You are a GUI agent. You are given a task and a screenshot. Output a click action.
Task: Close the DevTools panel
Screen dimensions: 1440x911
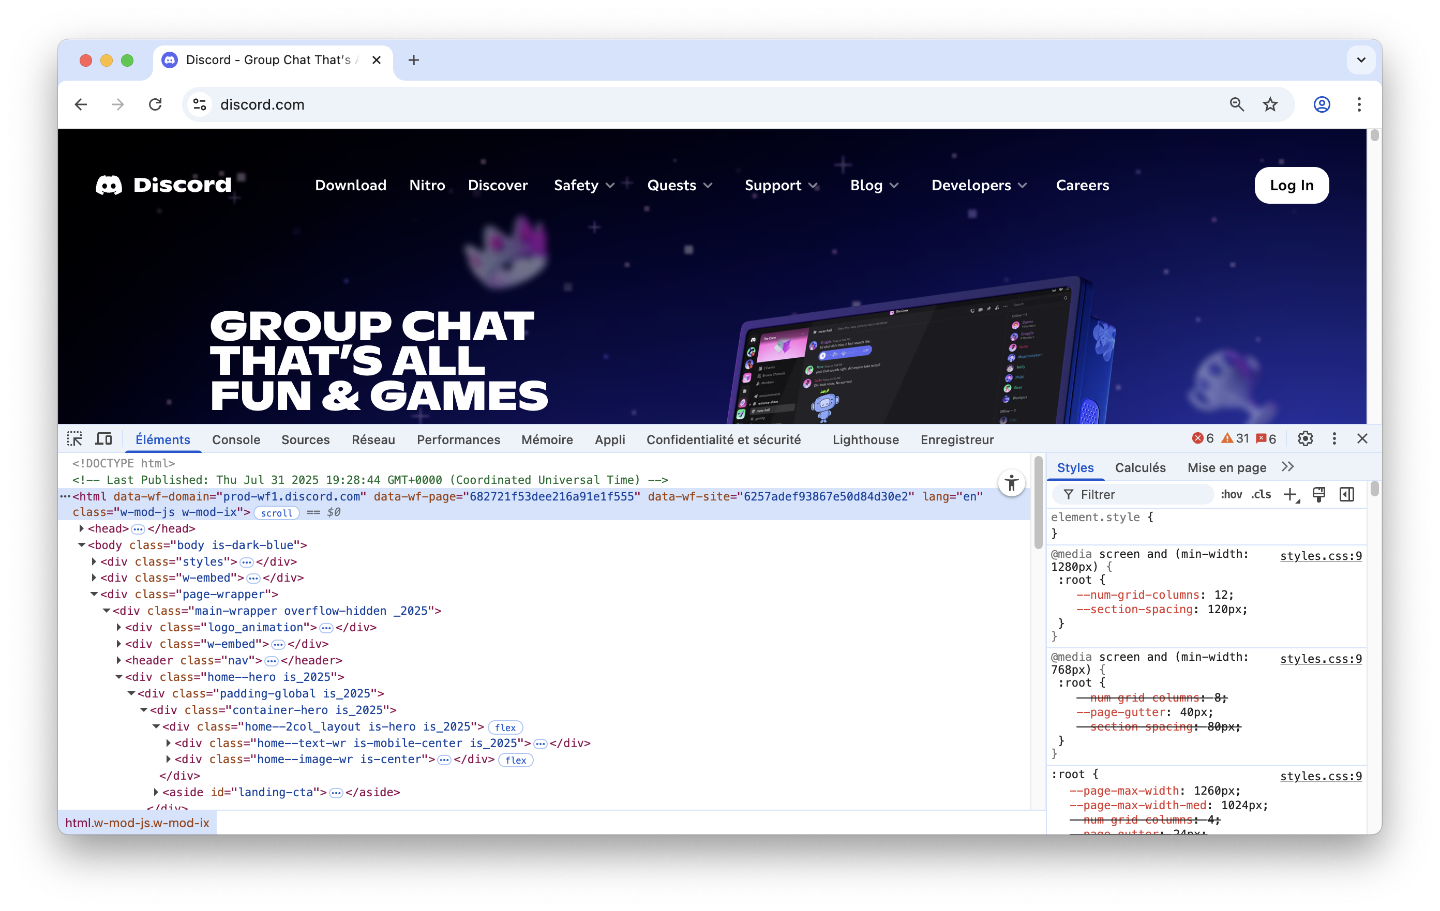pos(1362,439)
